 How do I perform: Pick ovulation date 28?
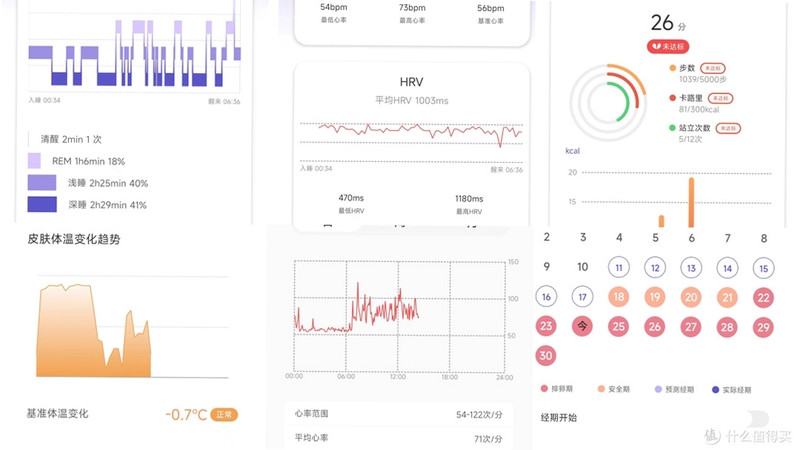pos(727,327)
